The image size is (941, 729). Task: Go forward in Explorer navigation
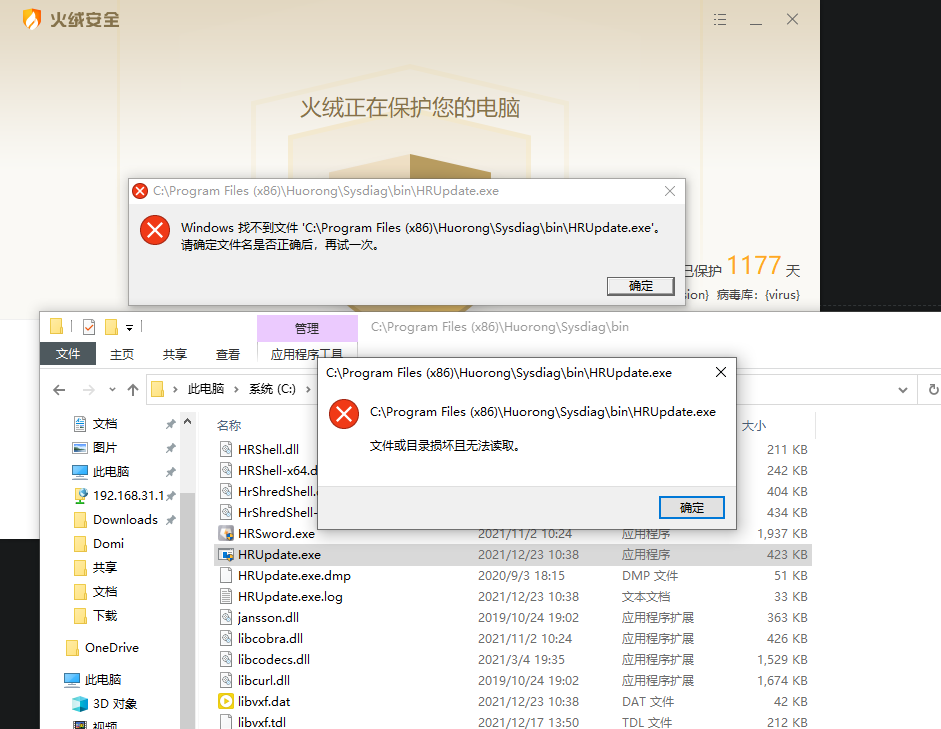89,390
